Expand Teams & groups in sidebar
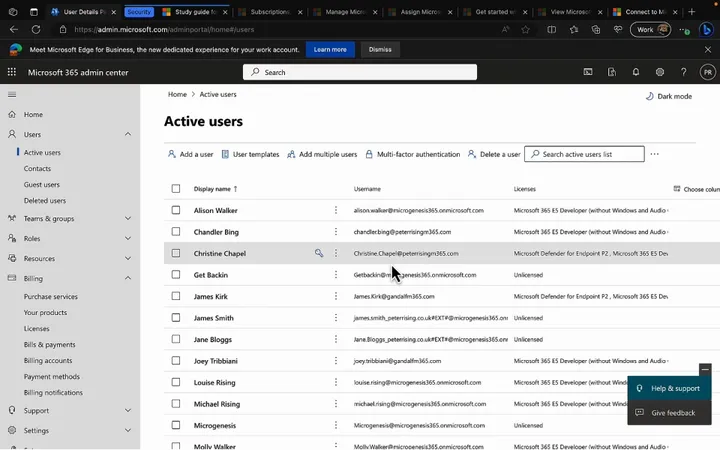720x450 pixels. click(x=128, y=219)
